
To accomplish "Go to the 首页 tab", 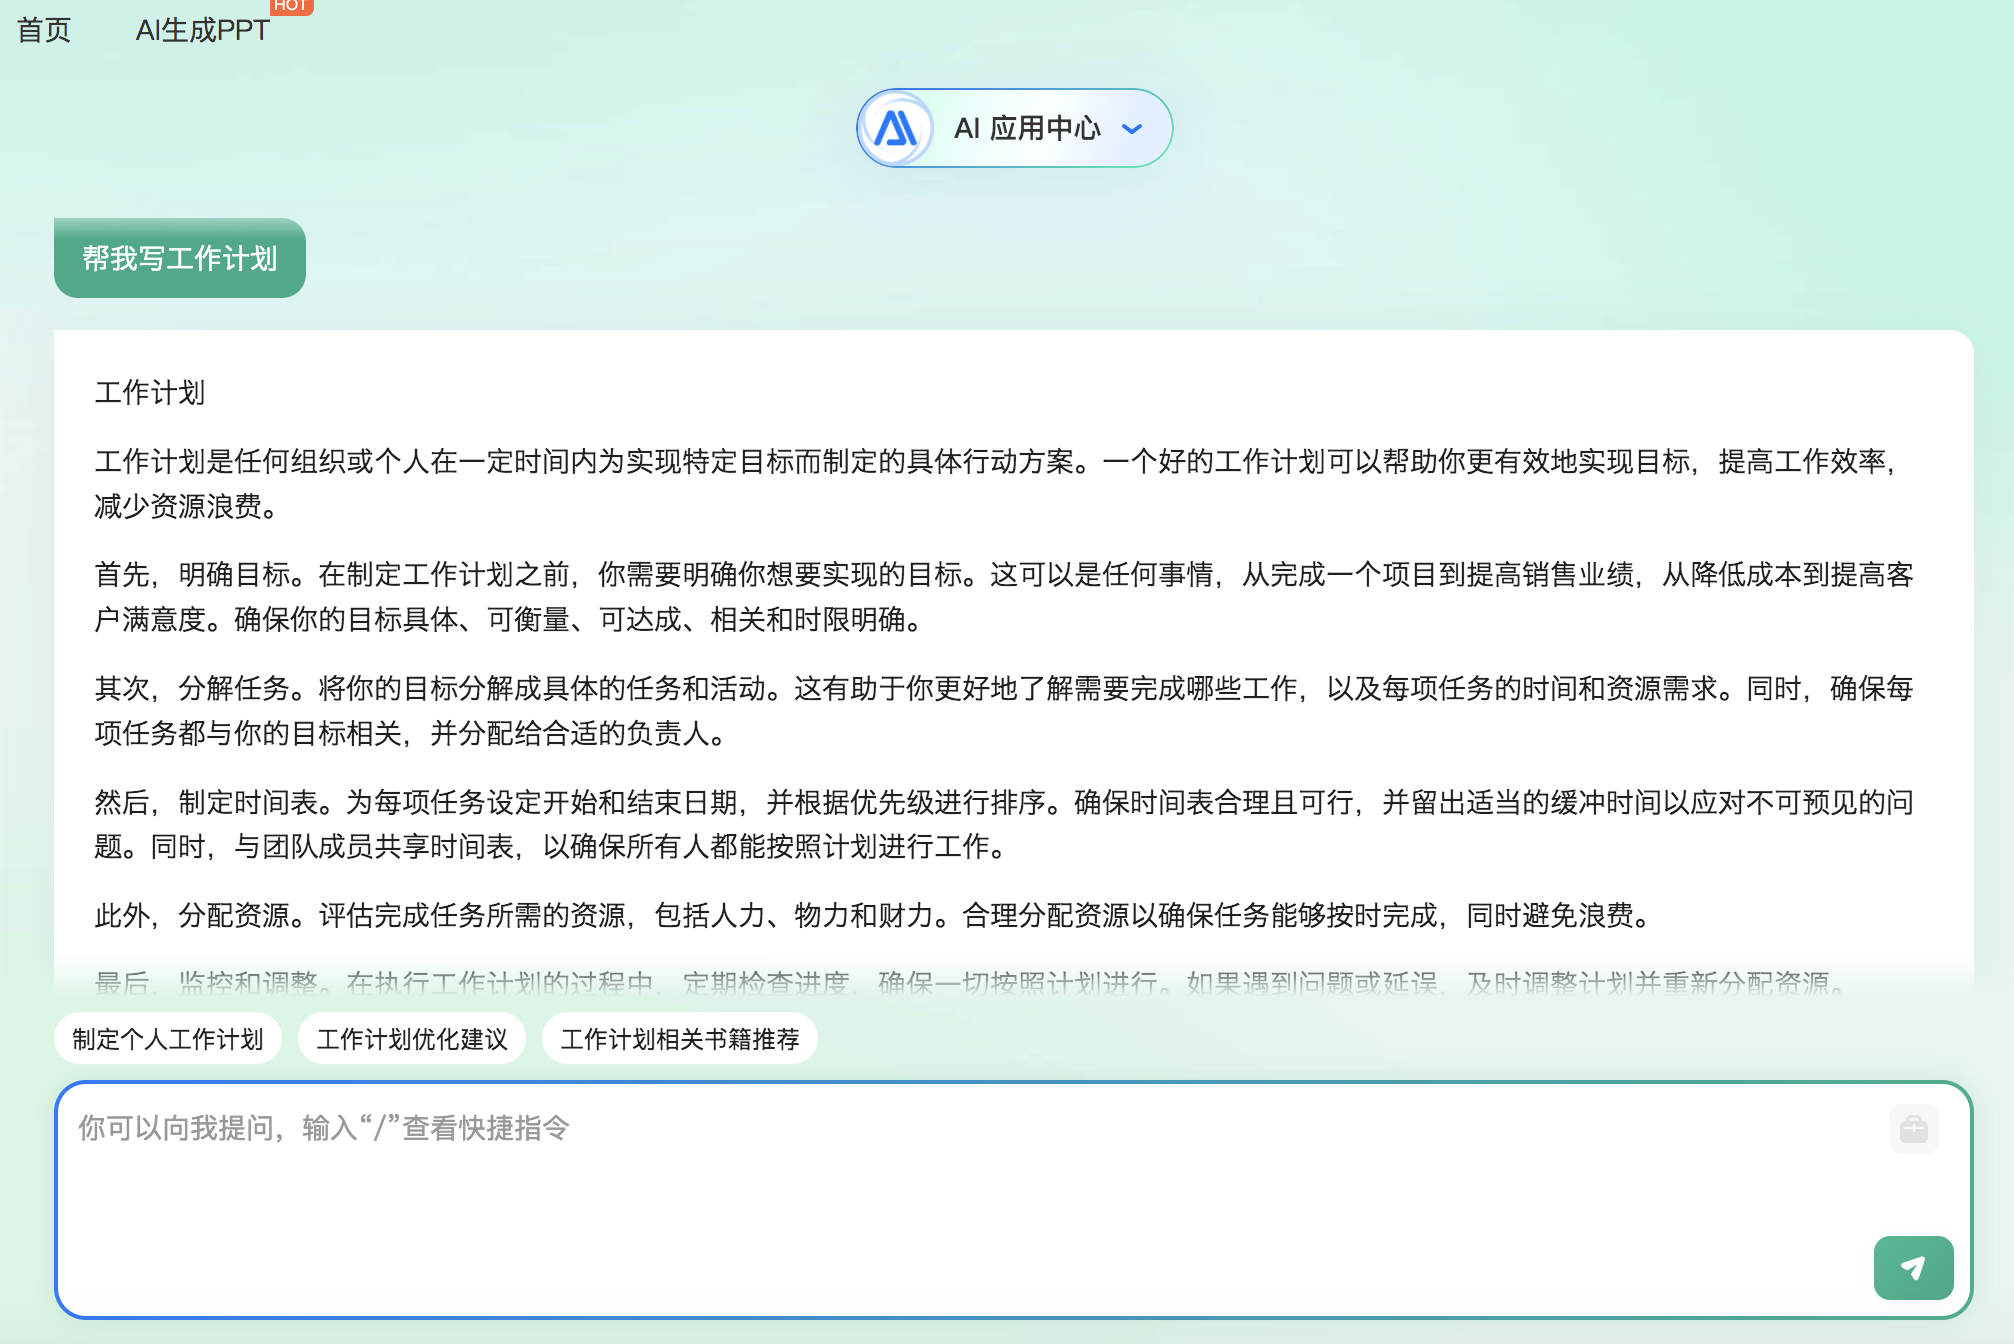I will point(44,30).
